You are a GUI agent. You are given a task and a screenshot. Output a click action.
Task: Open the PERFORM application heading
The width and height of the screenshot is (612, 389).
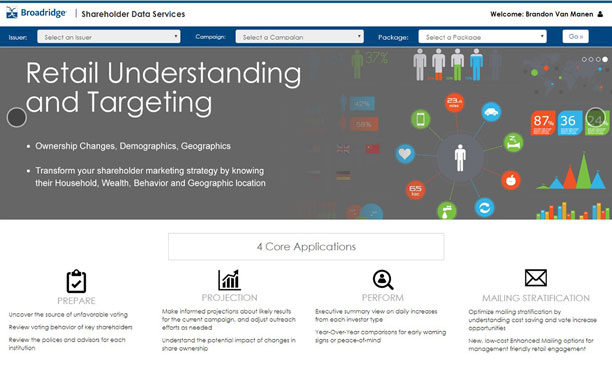tap(382, 298)
